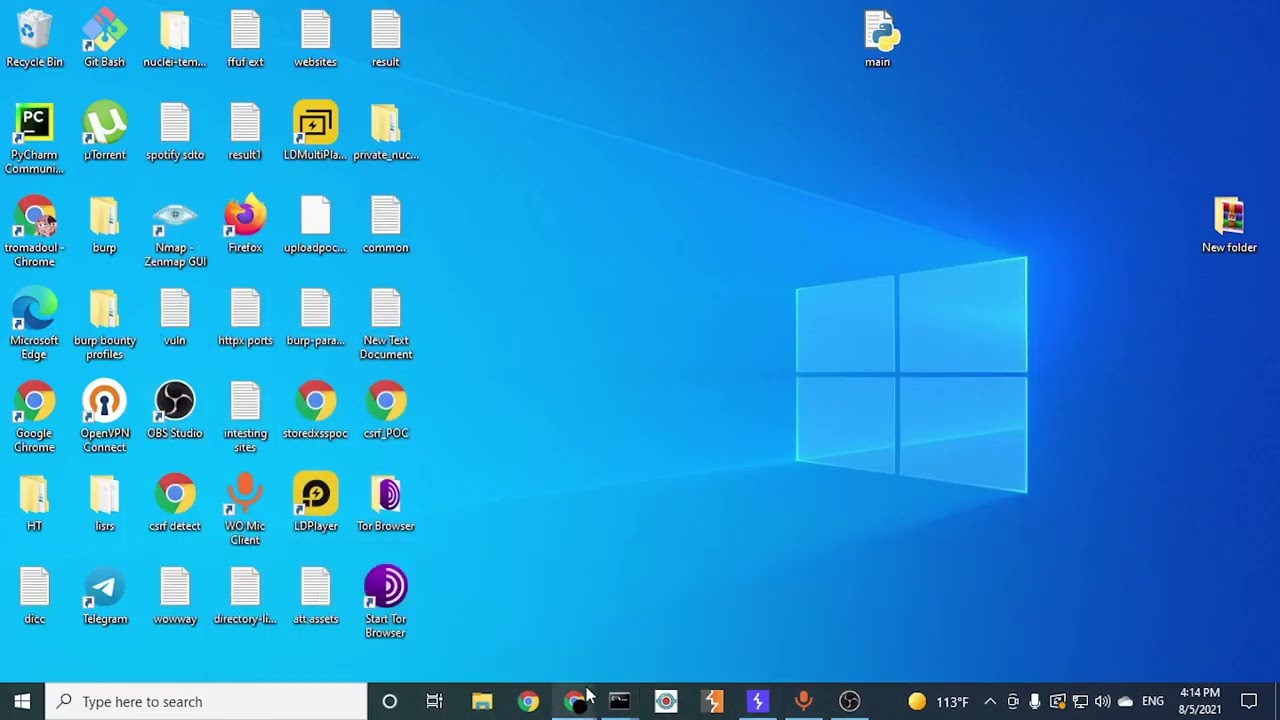Switch the ENG input language indicator
The image size is (1280, 720).
(x=1153, y=701)
